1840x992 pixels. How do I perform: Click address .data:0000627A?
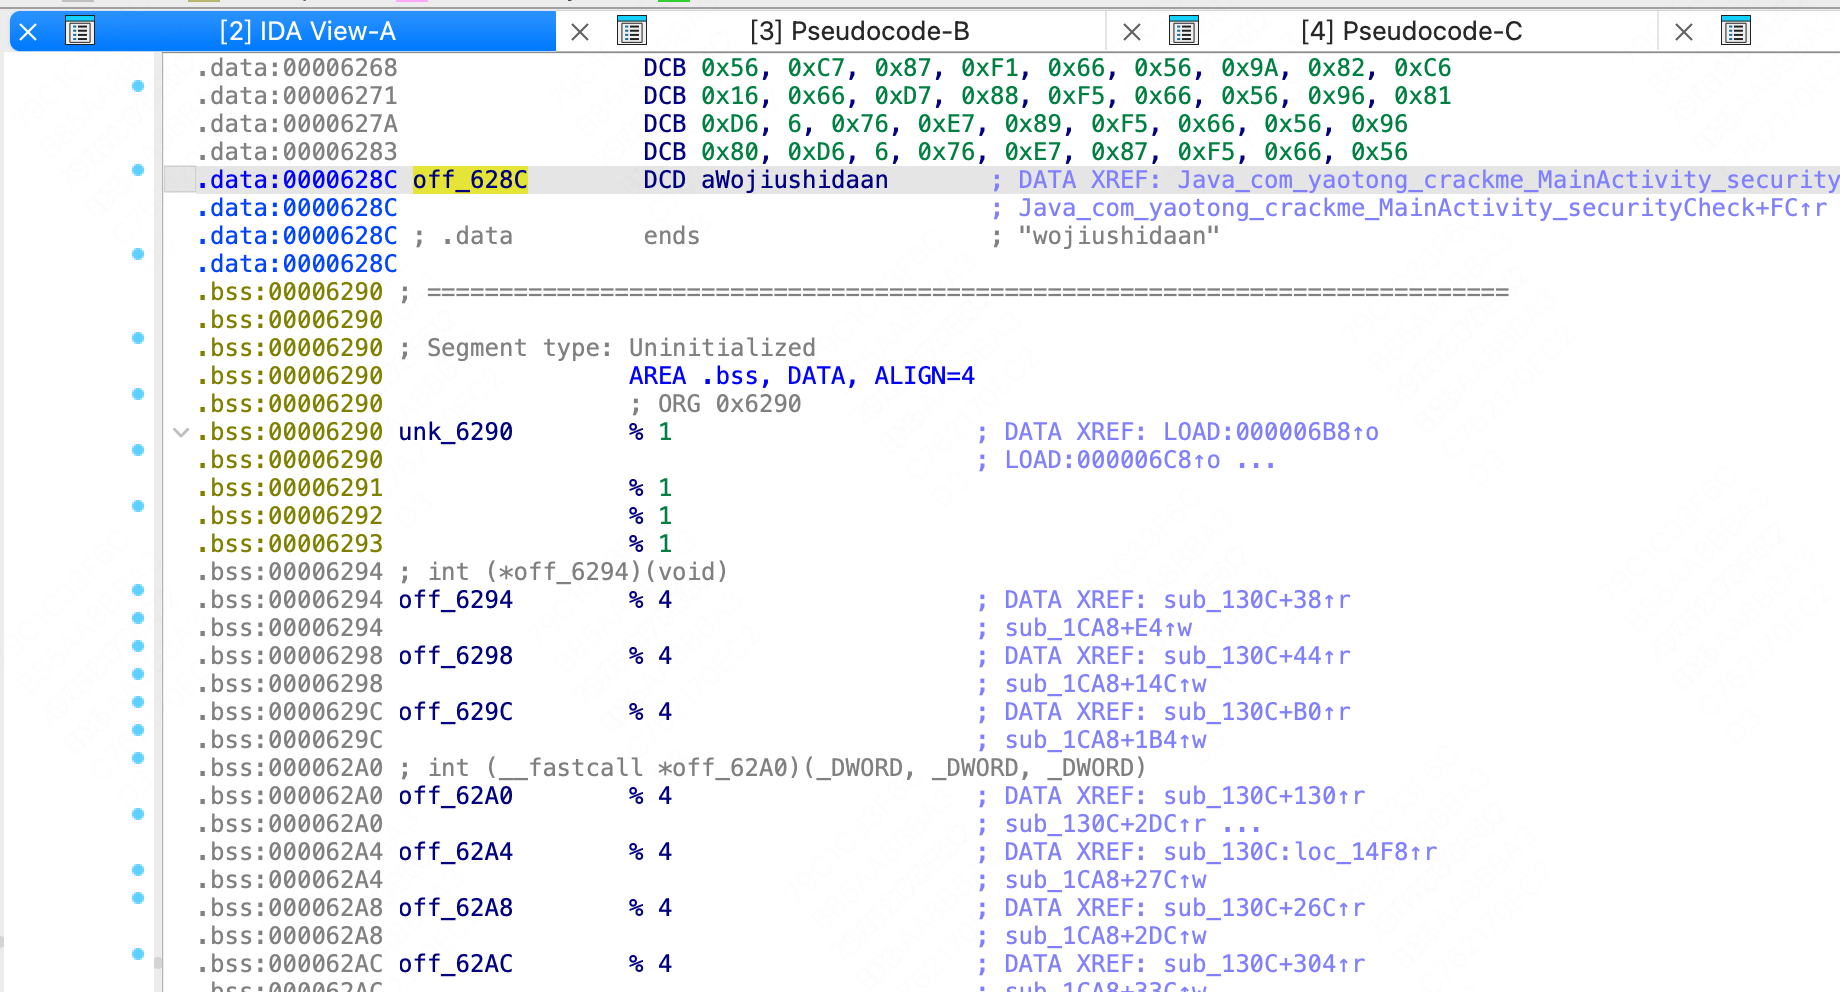click(297, 124)
